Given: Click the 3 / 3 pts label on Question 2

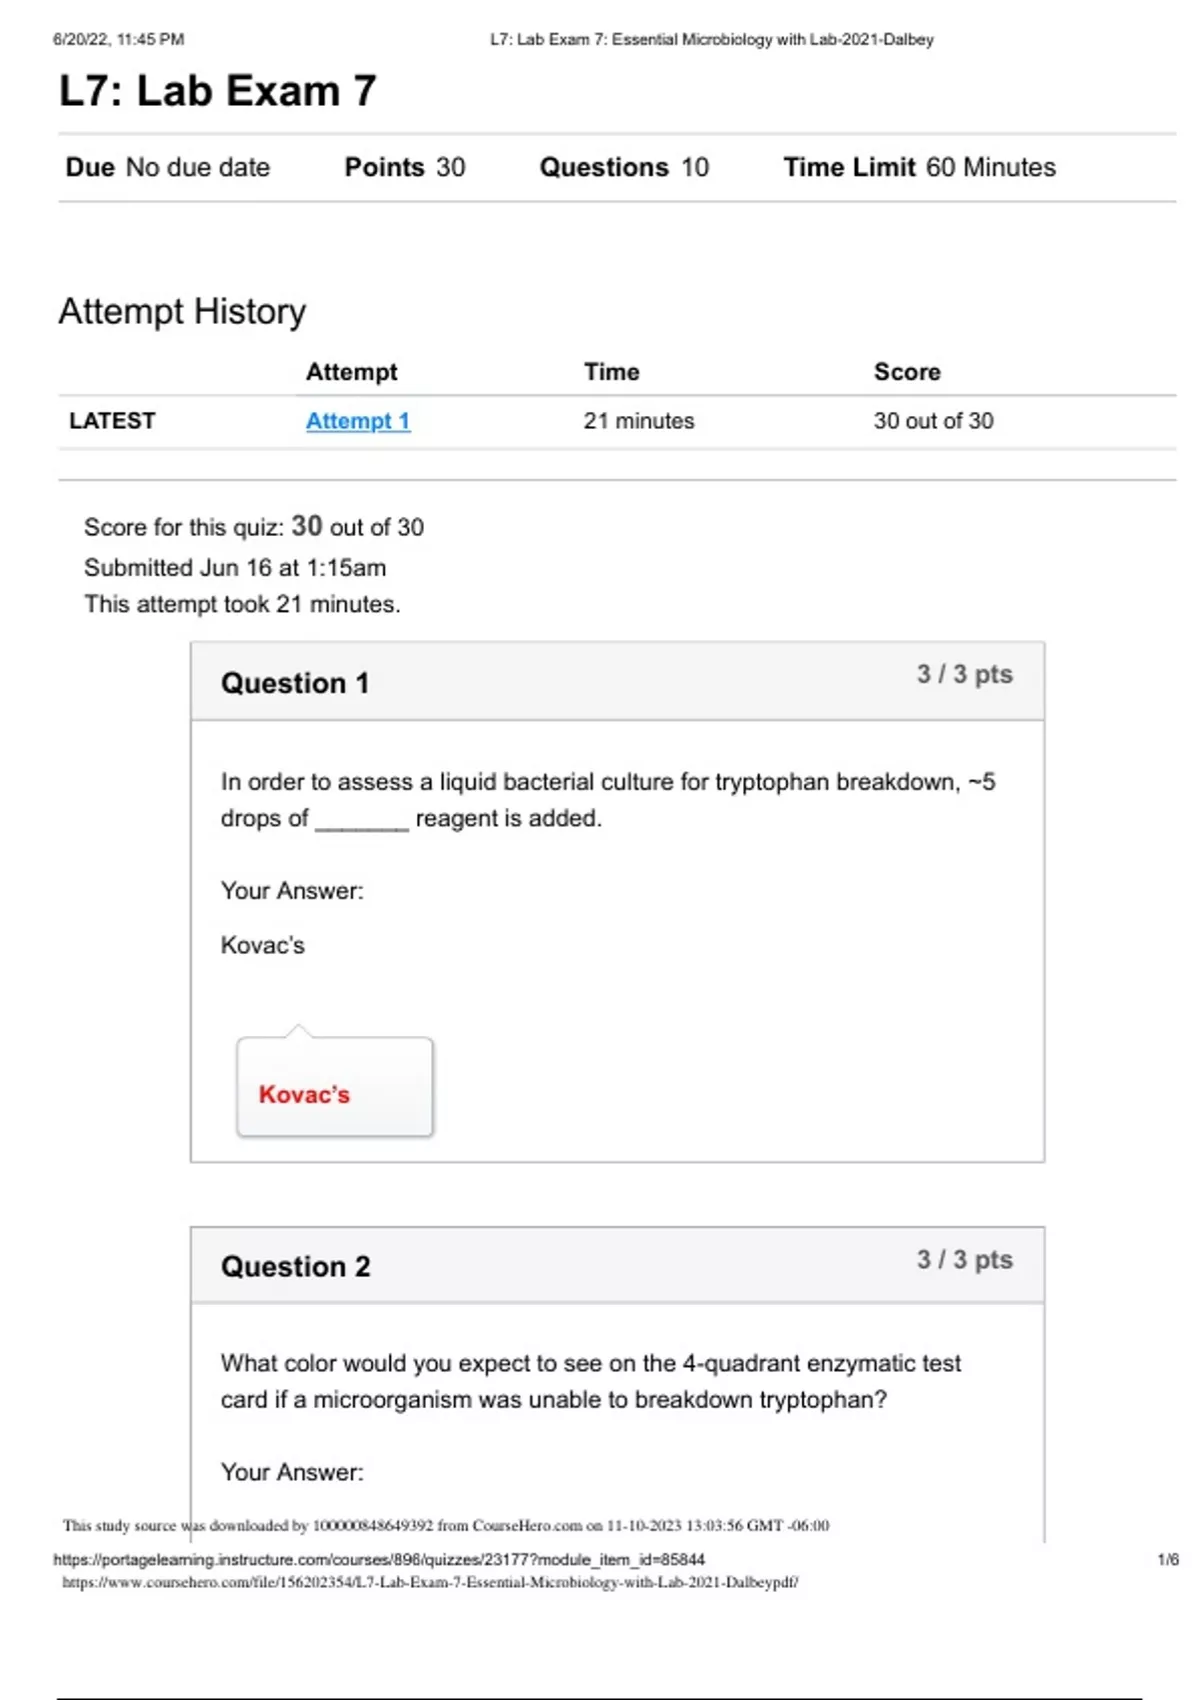Looking at the screenshot, I should pos(964,1260).
